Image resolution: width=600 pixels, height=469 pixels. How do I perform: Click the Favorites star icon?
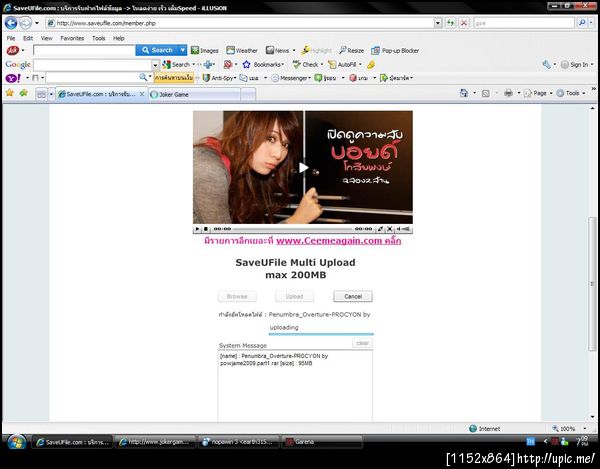(10, 93)
